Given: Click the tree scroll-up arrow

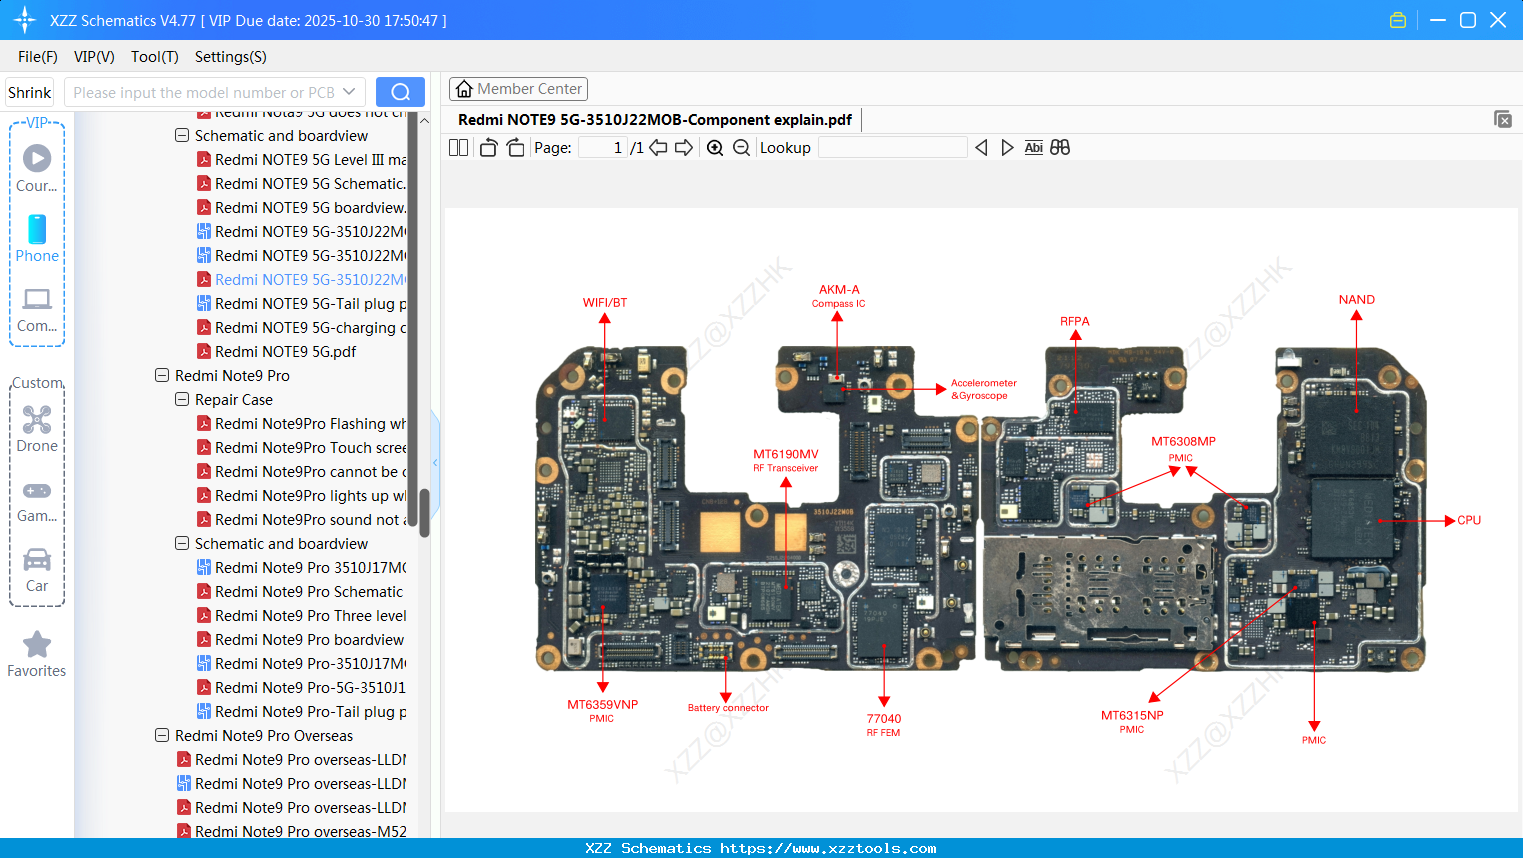Looking at the screenshot, I should click(x=424, y=120).
